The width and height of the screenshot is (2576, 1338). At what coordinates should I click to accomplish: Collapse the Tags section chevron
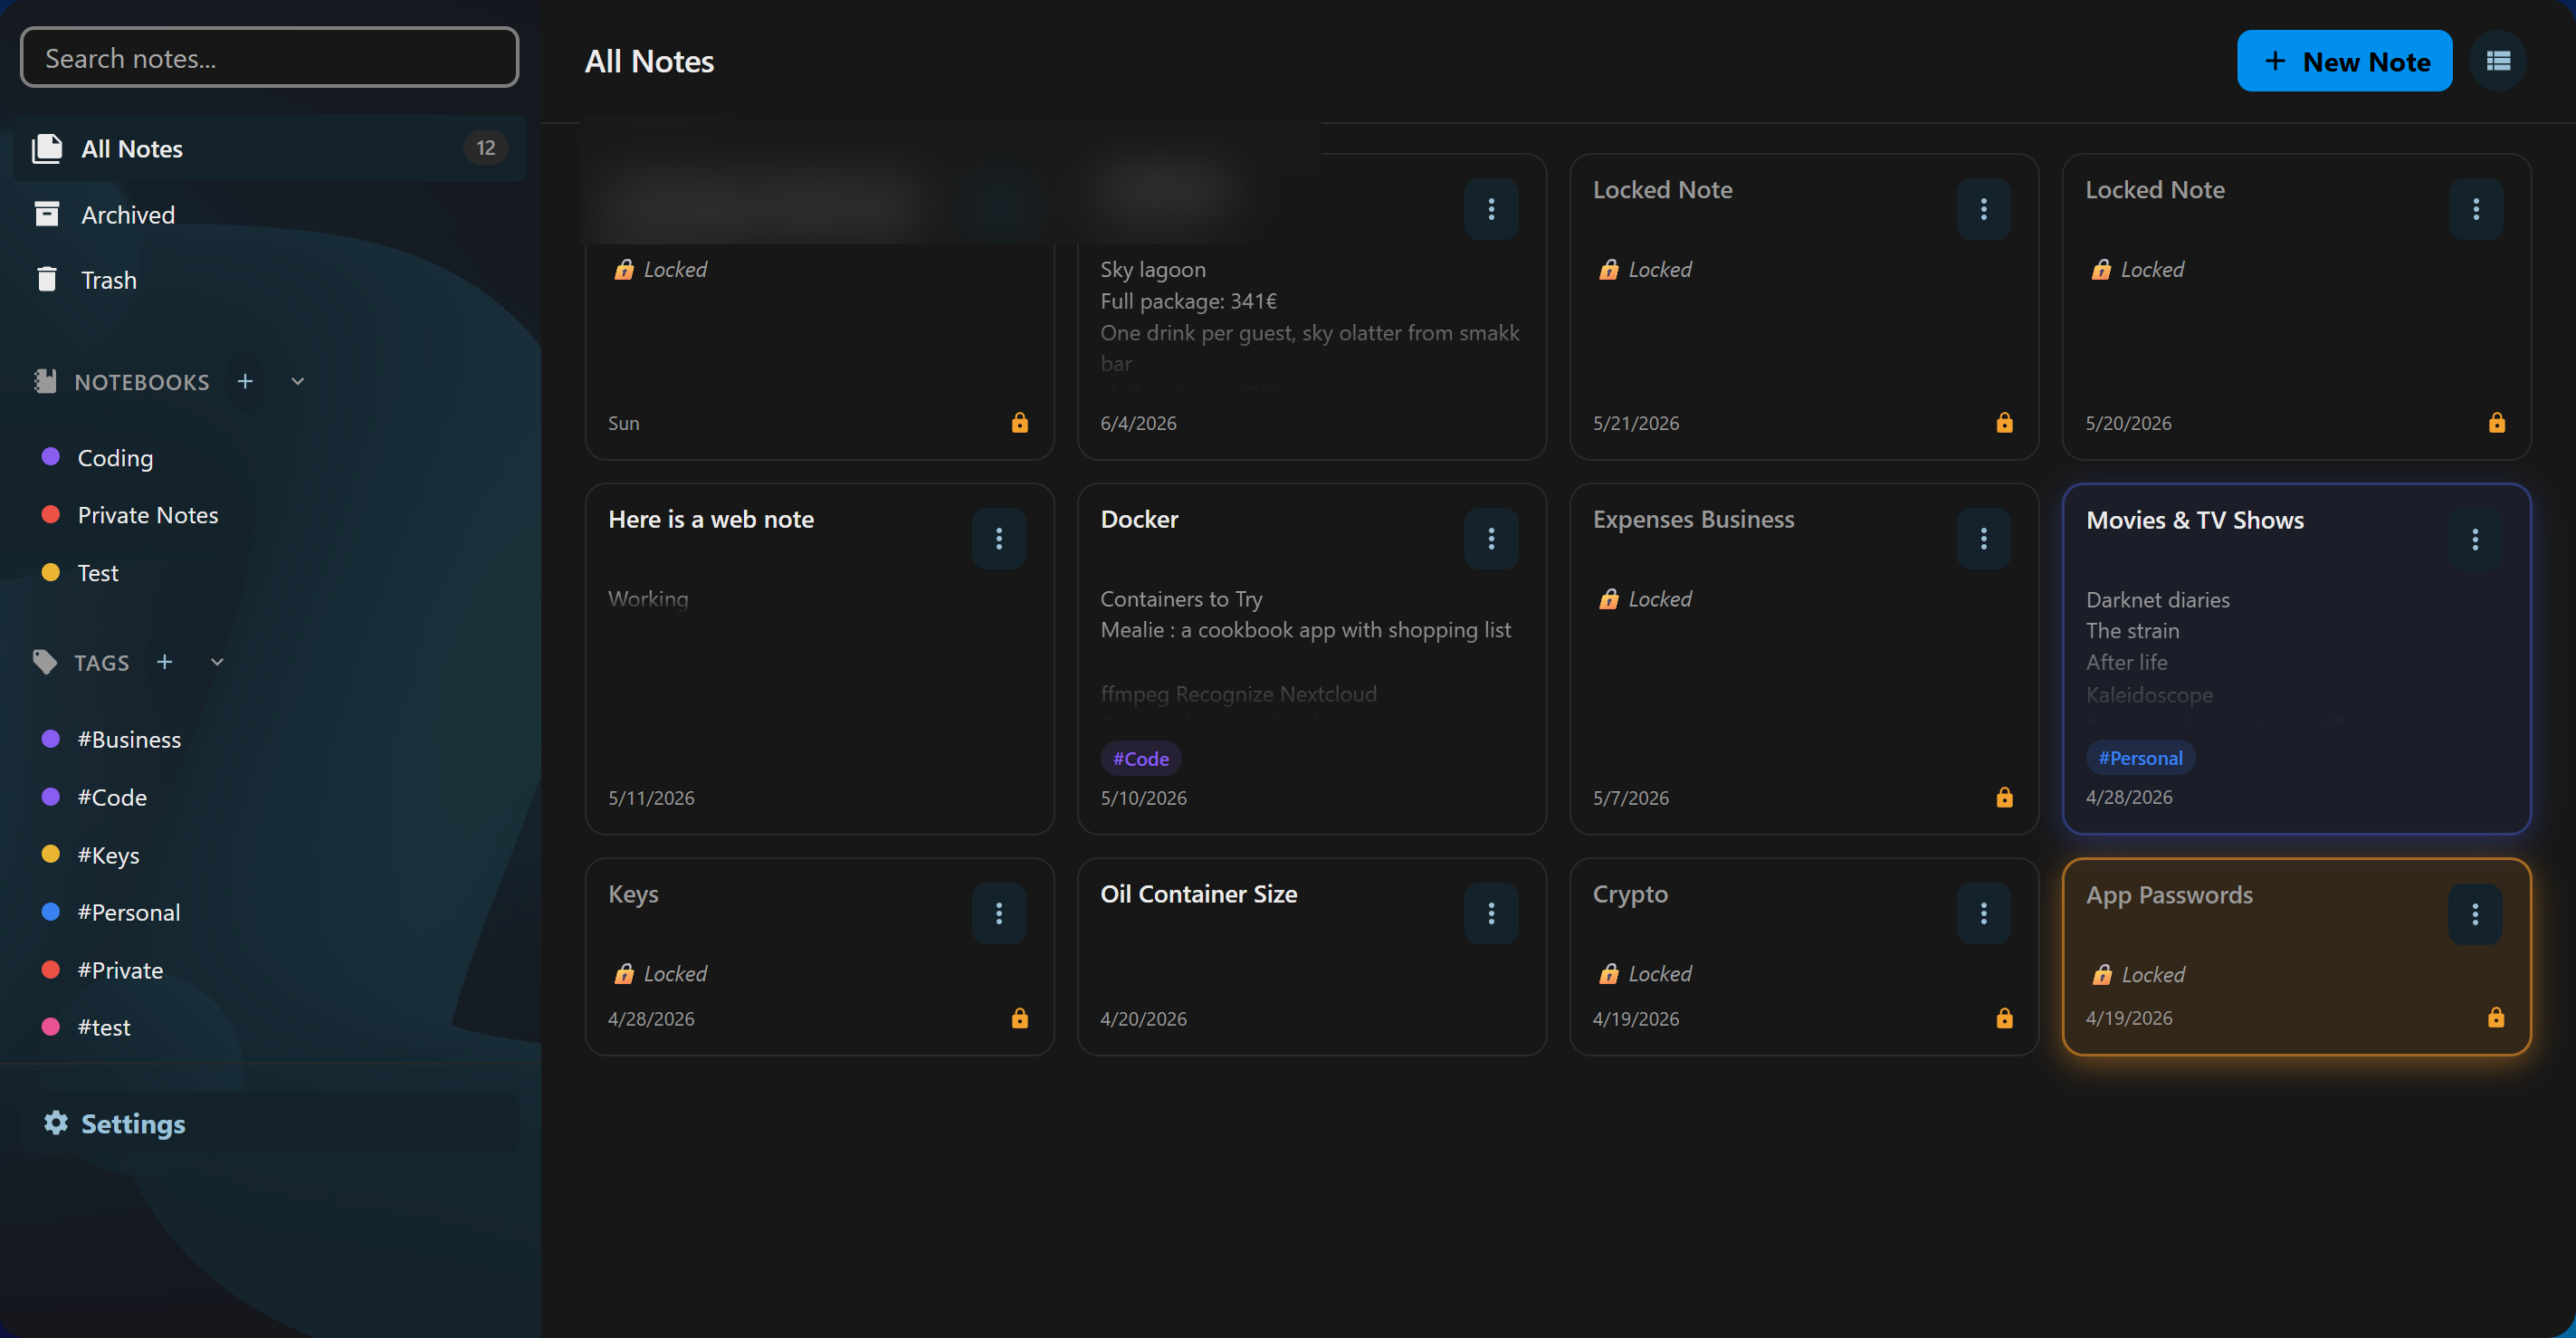pos(217,662)
